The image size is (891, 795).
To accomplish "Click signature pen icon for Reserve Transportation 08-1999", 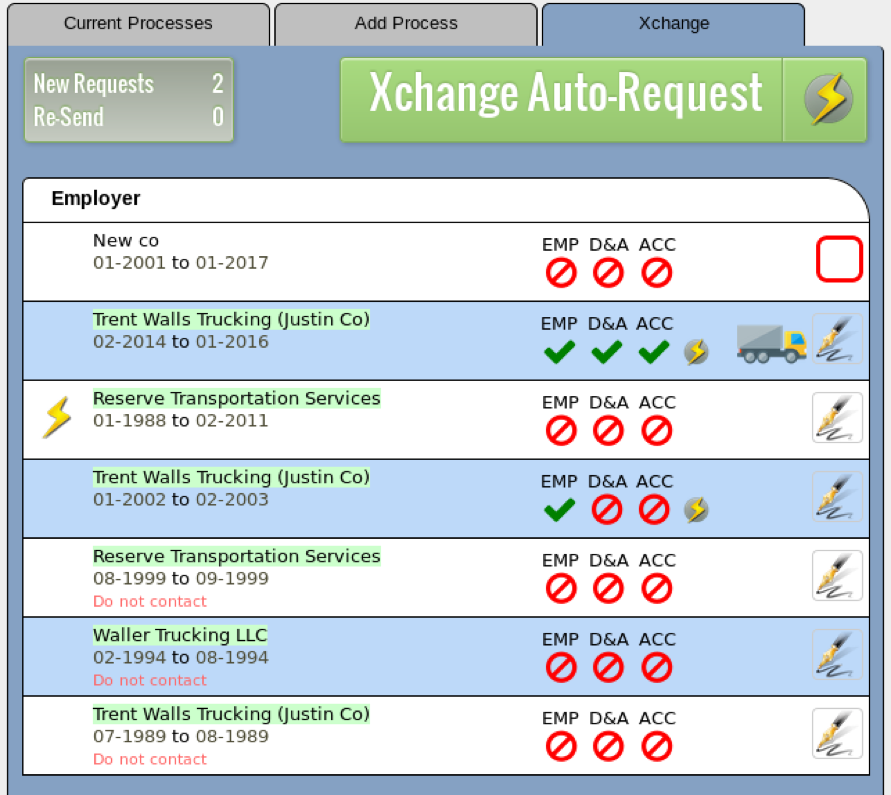I will coord(837,576).
